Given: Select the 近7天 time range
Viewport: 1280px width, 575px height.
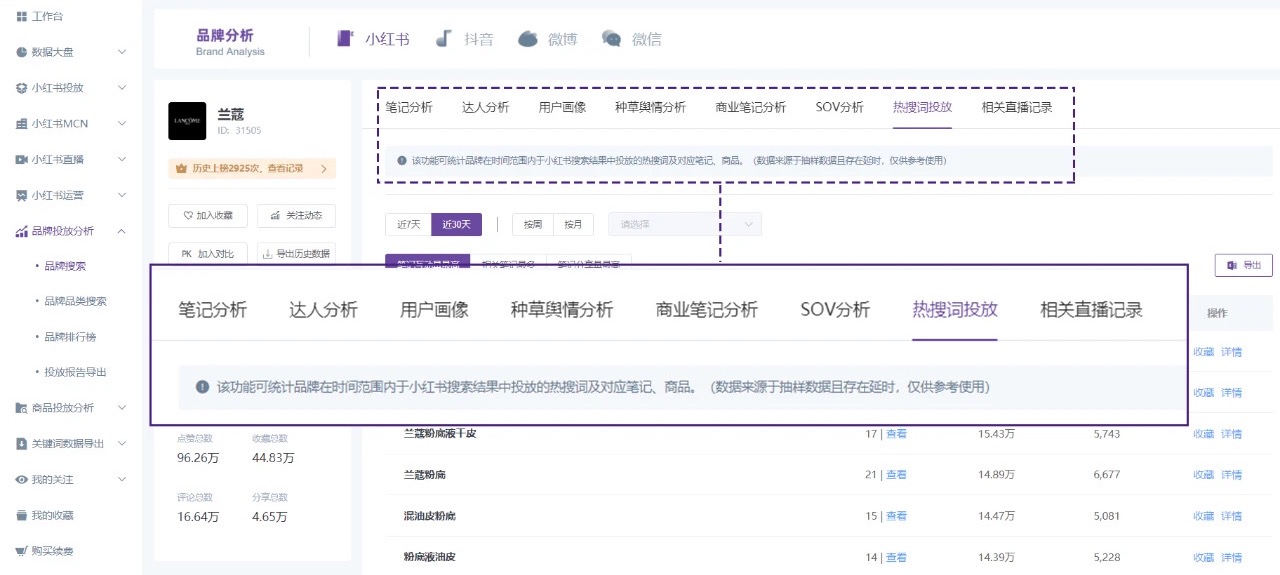Looking at the screenshot, I should point(408,224).
